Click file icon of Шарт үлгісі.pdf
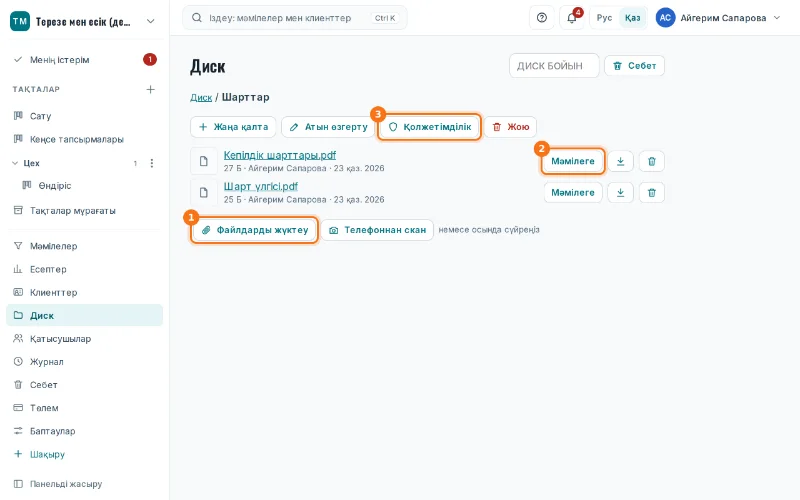The width and height of the screenshot is (800, 500). pos(204,192)
